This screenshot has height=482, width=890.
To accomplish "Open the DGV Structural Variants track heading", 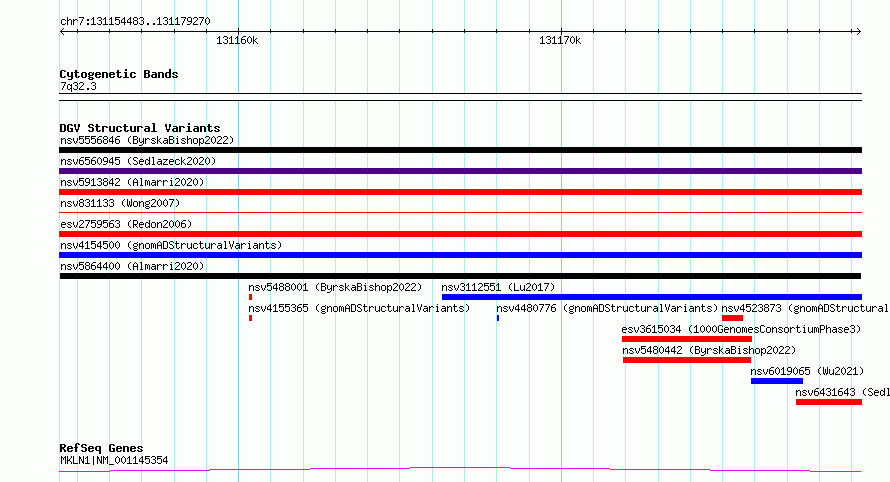I will (140, 128).
